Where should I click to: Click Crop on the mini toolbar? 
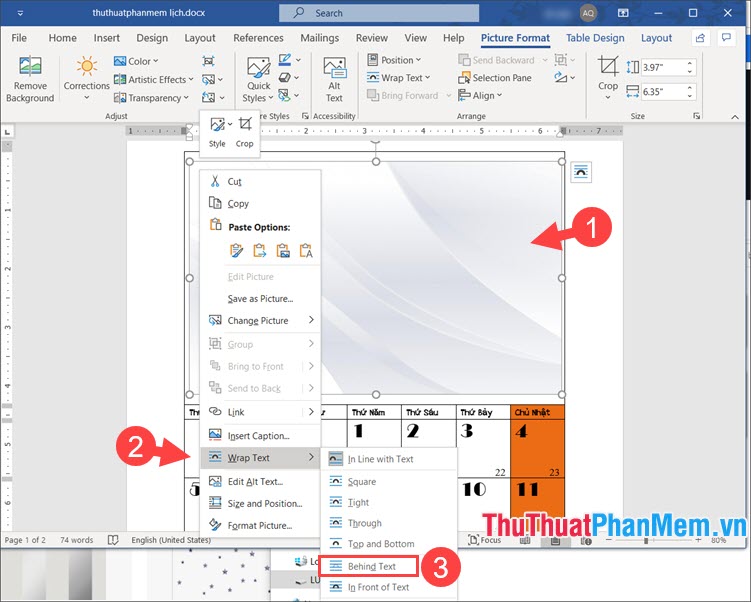point(244,132)
